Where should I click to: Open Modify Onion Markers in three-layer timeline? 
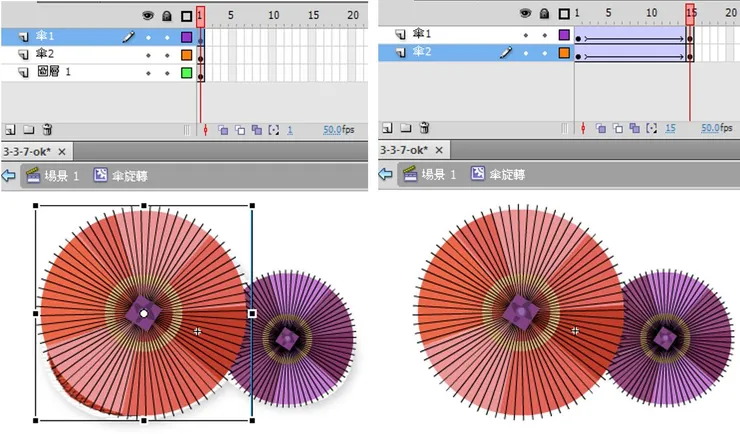(x=274, y=130)
